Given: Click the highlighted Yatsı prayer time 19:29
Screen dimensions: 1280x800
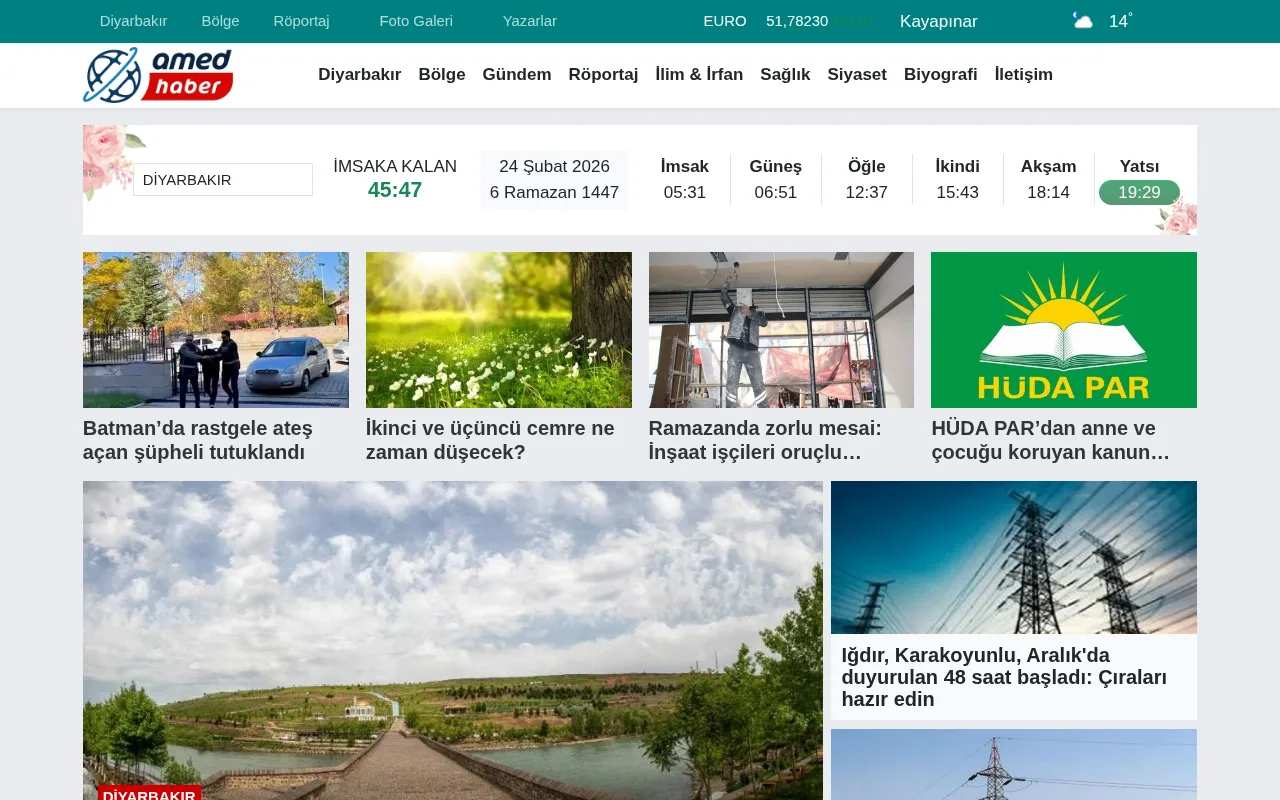Looking at the screenshot, I should (x=1139, y=192).
